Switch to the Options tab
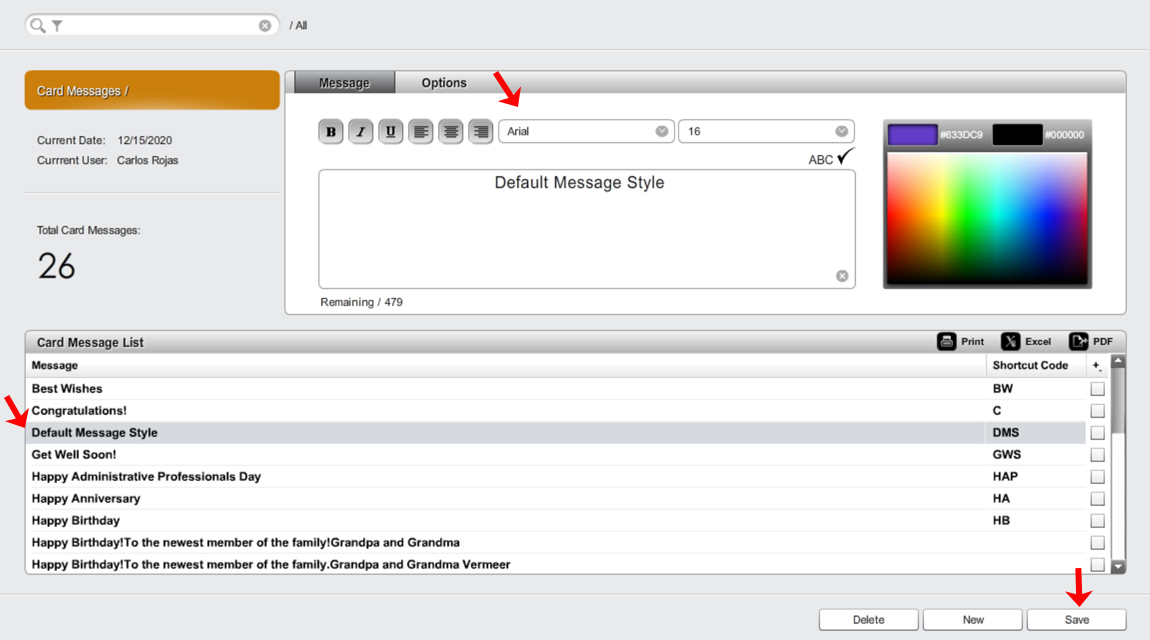This screenshot has height=640, width=1150. coord(444,83)
